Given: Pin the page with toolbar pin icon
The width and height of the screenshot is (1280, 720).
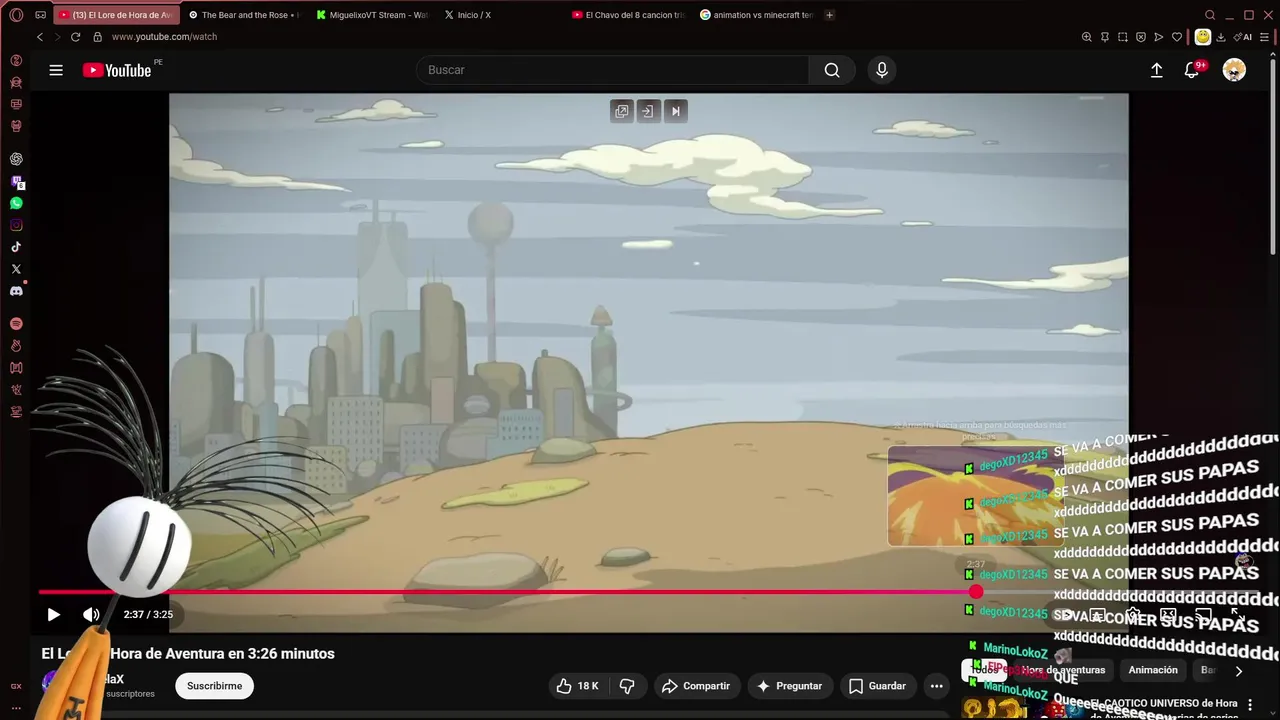Looking at the screenshot, I should tap(1105, 37).
